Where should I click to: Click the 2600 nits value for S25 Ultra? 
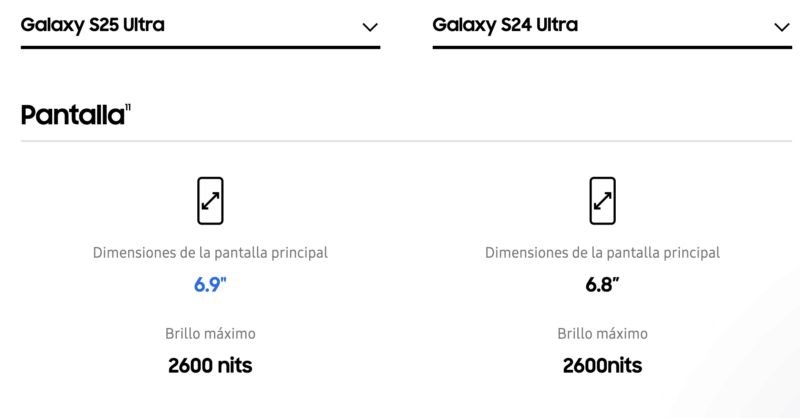coord(210,365)
